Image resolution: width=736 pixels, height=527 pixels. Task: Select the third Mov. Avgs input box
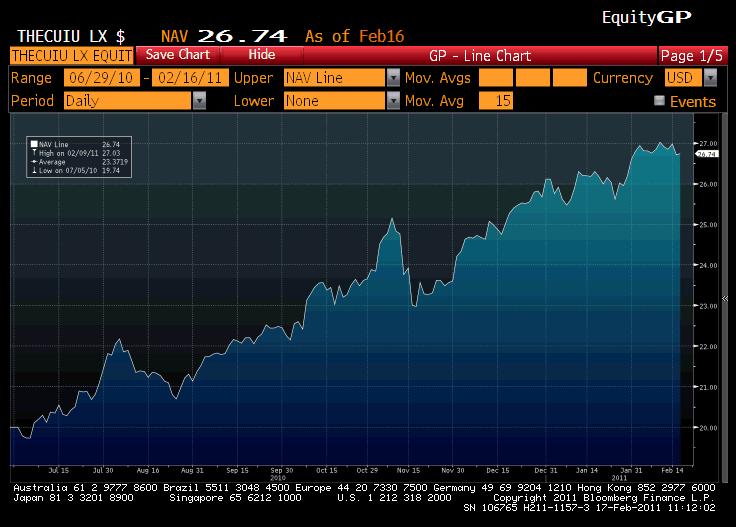coord(570,77)
